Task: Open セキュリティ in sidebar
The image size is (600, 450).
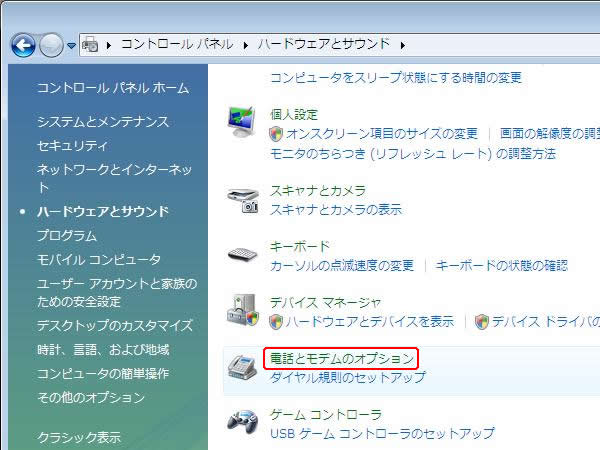Action: coord(72,145)
